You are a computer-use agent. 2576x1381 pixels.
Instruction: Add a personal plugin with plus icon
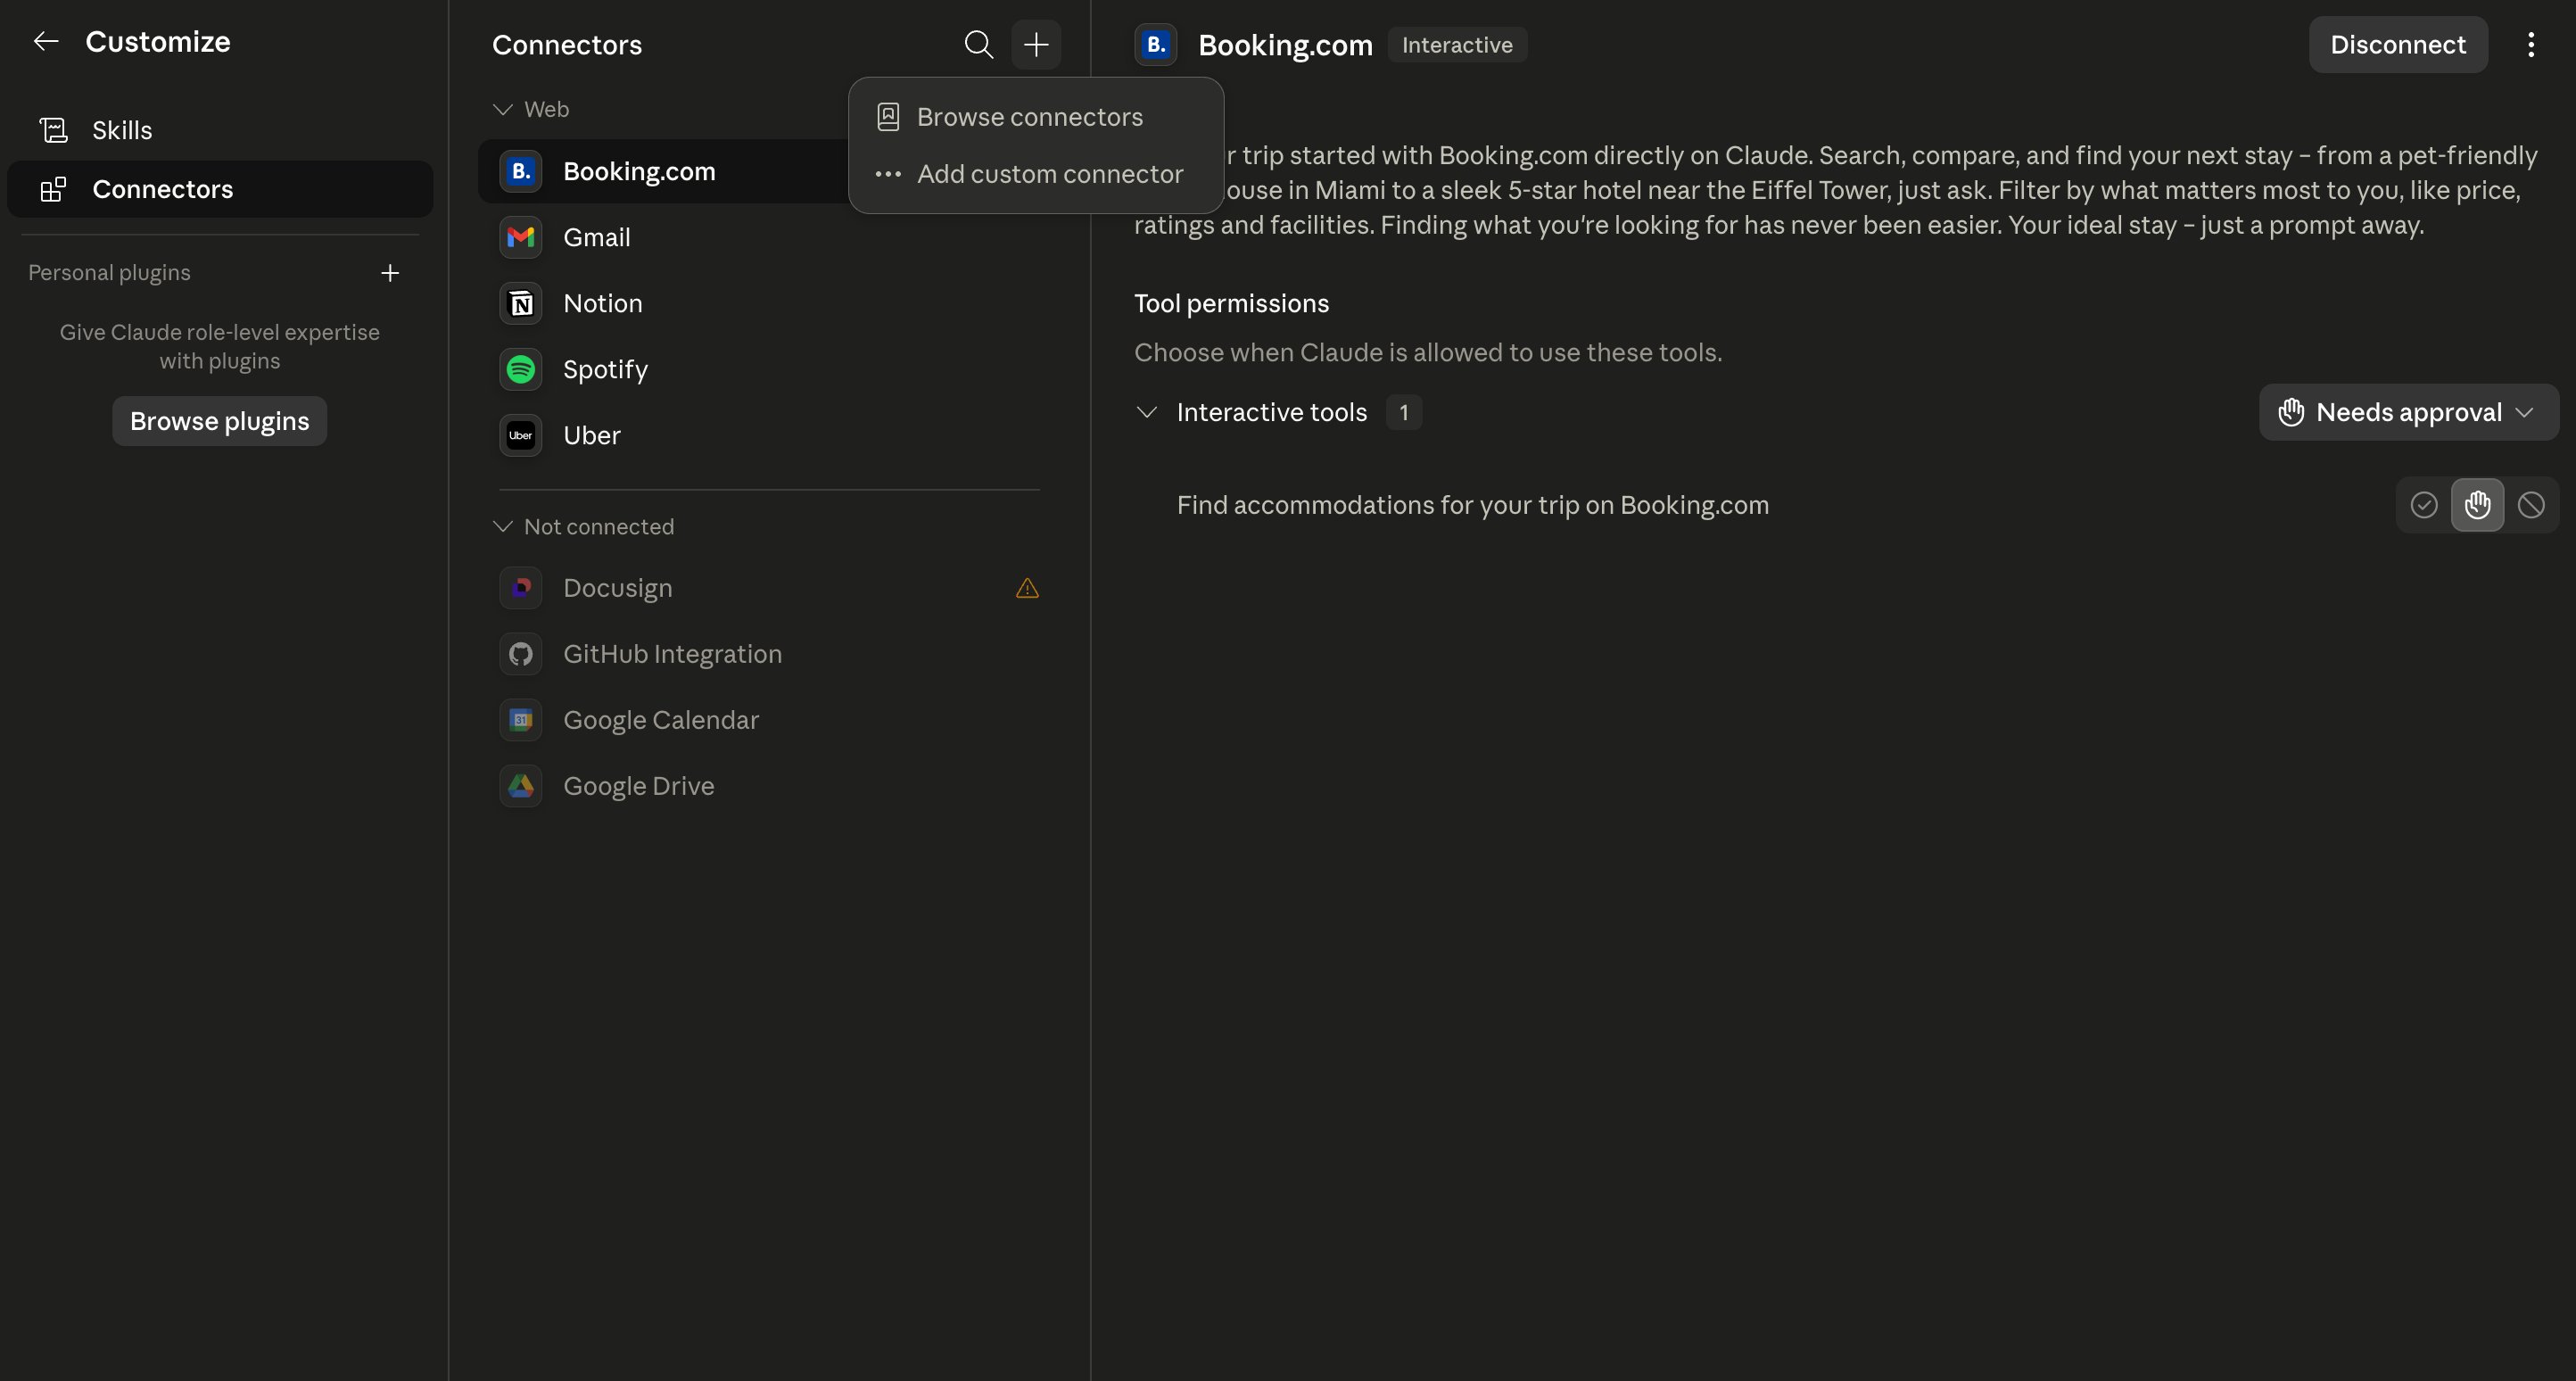click(x=390, y=273)
